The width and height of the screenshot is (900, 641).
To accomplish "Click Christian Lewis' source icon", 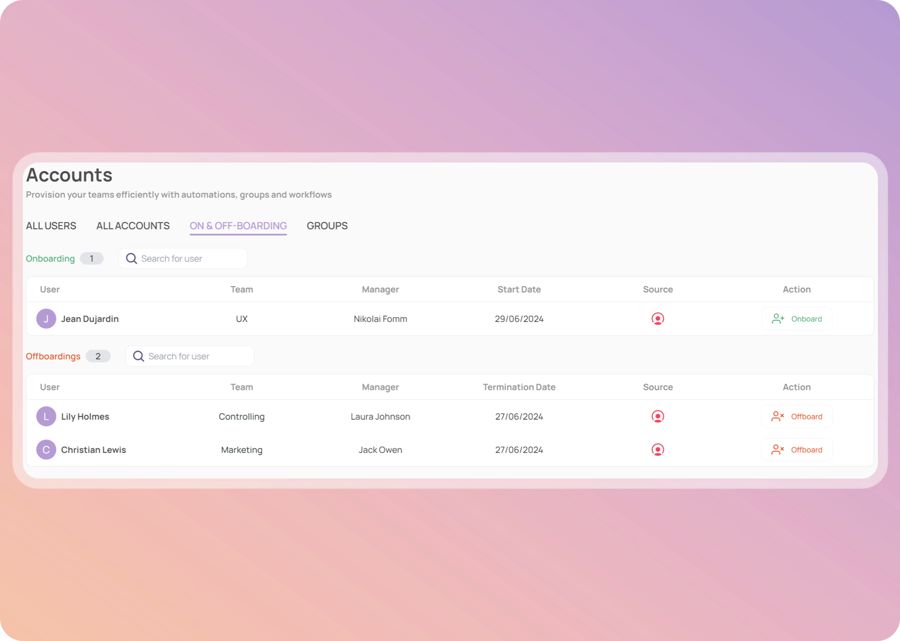I will (x=657, y=450).
